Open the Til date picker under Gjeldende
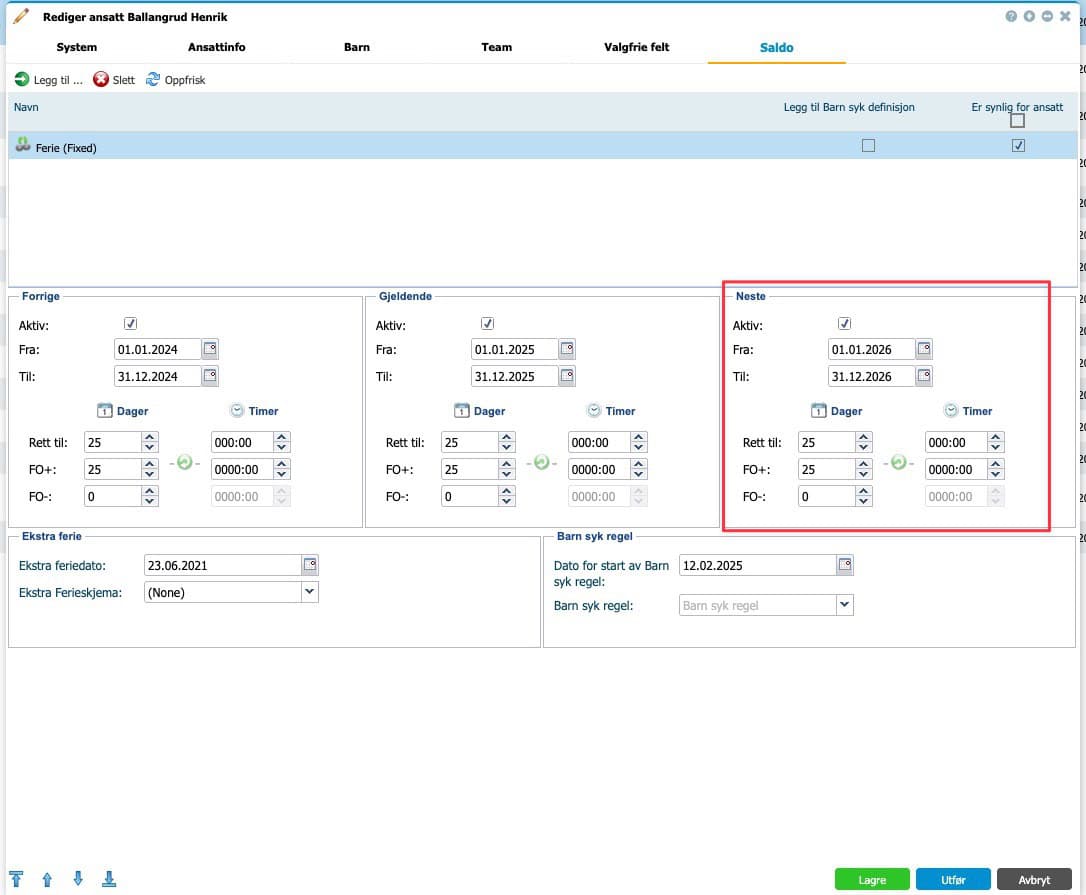 568,376
